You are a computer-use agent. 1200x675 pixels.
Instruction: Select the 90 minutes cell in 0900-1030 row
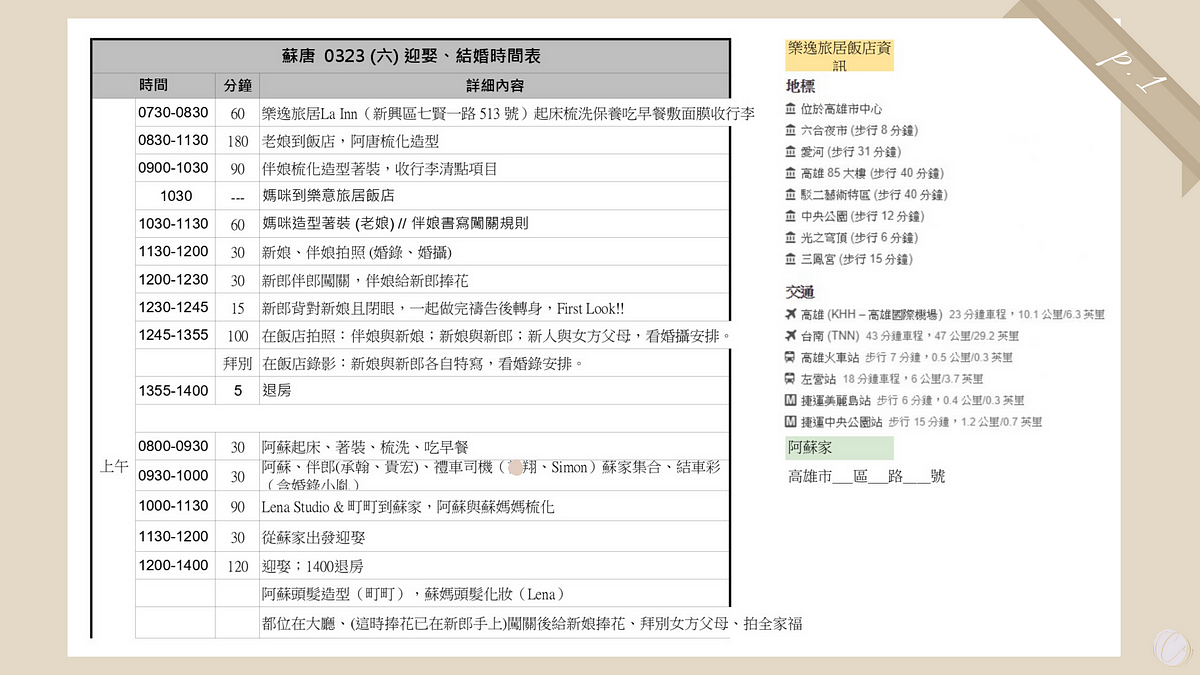pos(238,169)
